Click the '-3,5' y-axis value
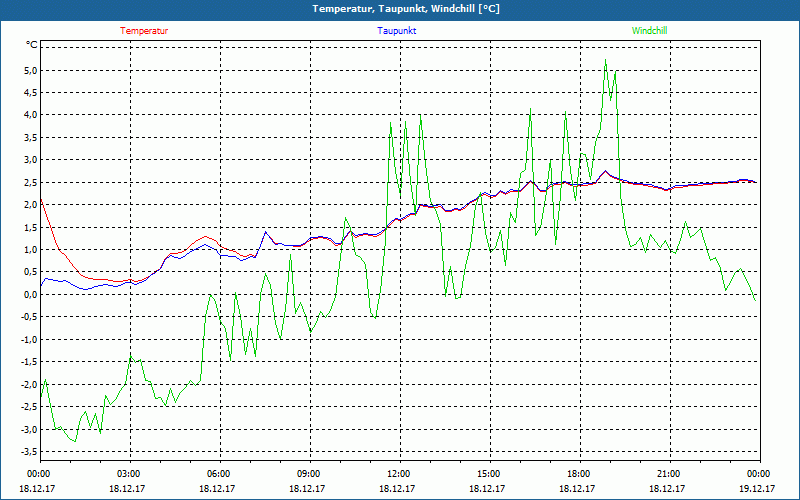The width and height of the screenshot is (800, 500). [x=30, y=452]
